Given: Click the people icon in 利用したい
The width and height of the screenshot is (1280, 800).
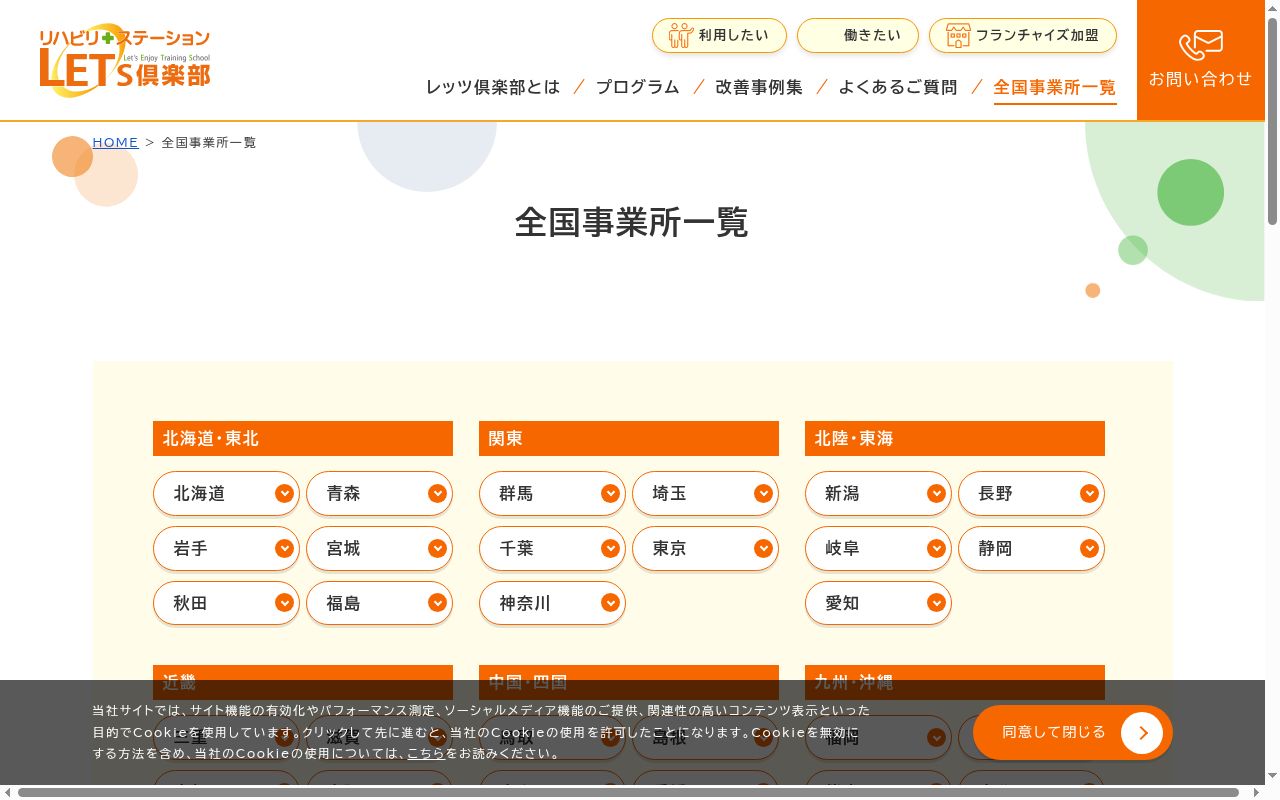Looking at the screenshot, I should pos(681,35).
